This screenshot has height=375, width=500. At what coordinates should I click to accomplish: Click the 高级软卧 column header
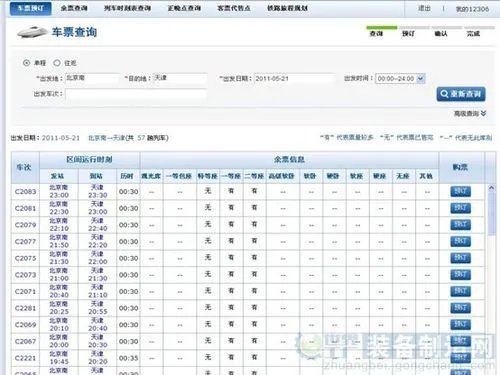pos(282,176)
